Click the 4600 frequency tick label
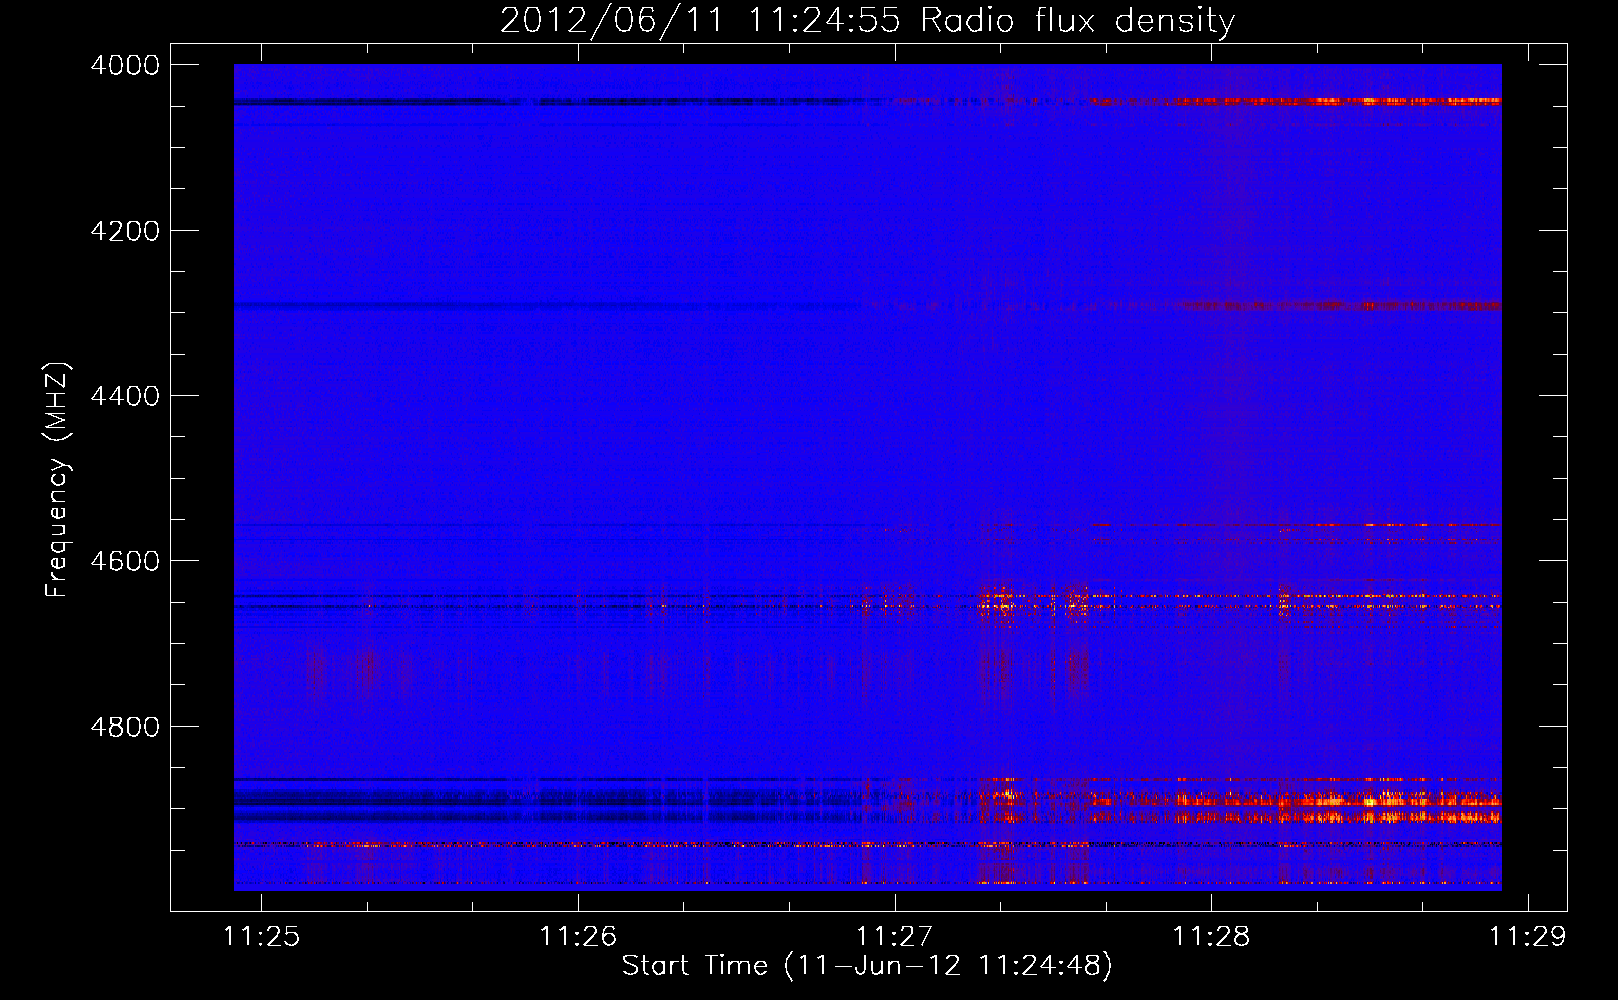 click(125, 561)
